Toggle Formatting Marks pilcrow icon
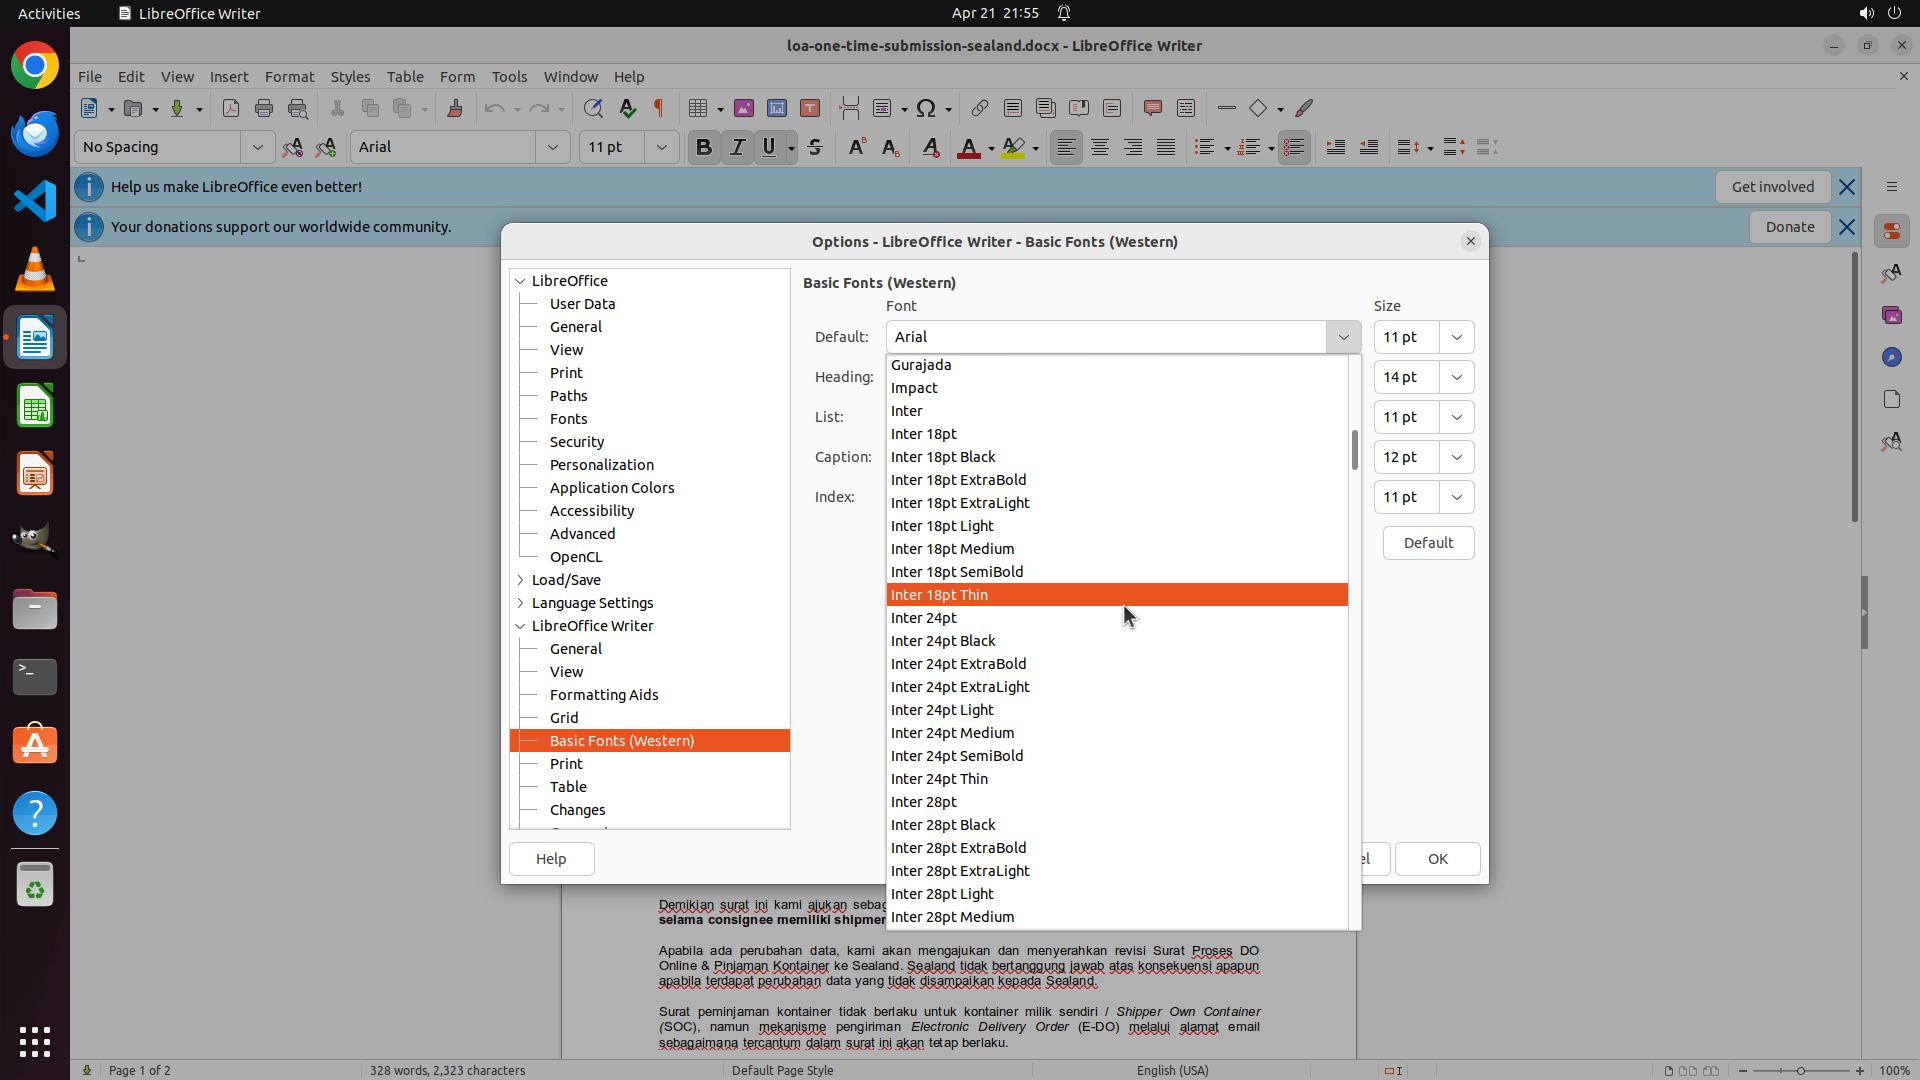The width and height of the screenshot is (1920, 1080). [659, 108]
